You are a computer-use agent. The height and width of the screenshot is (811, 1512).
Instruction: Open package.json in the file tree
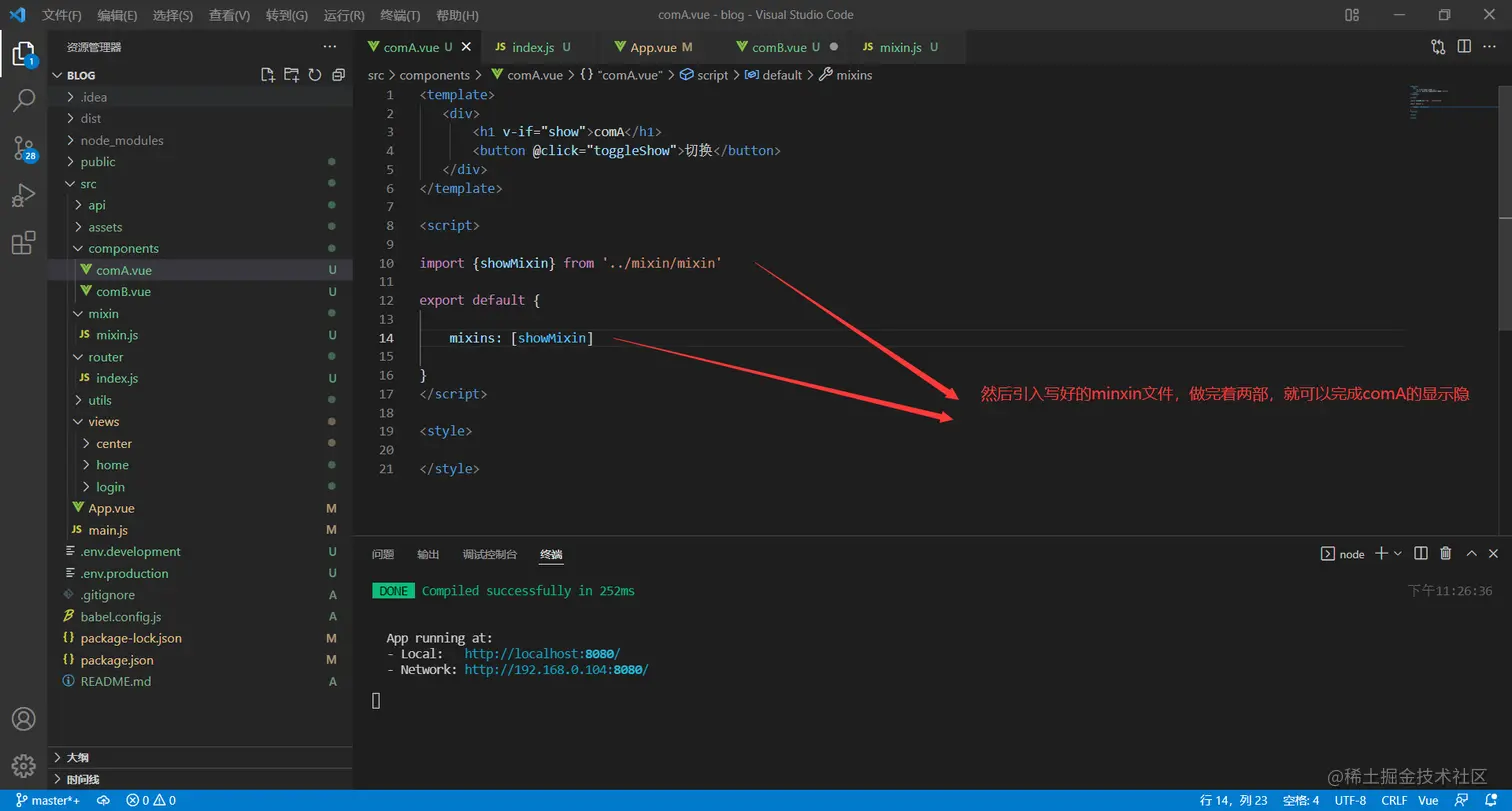[117, 660]
